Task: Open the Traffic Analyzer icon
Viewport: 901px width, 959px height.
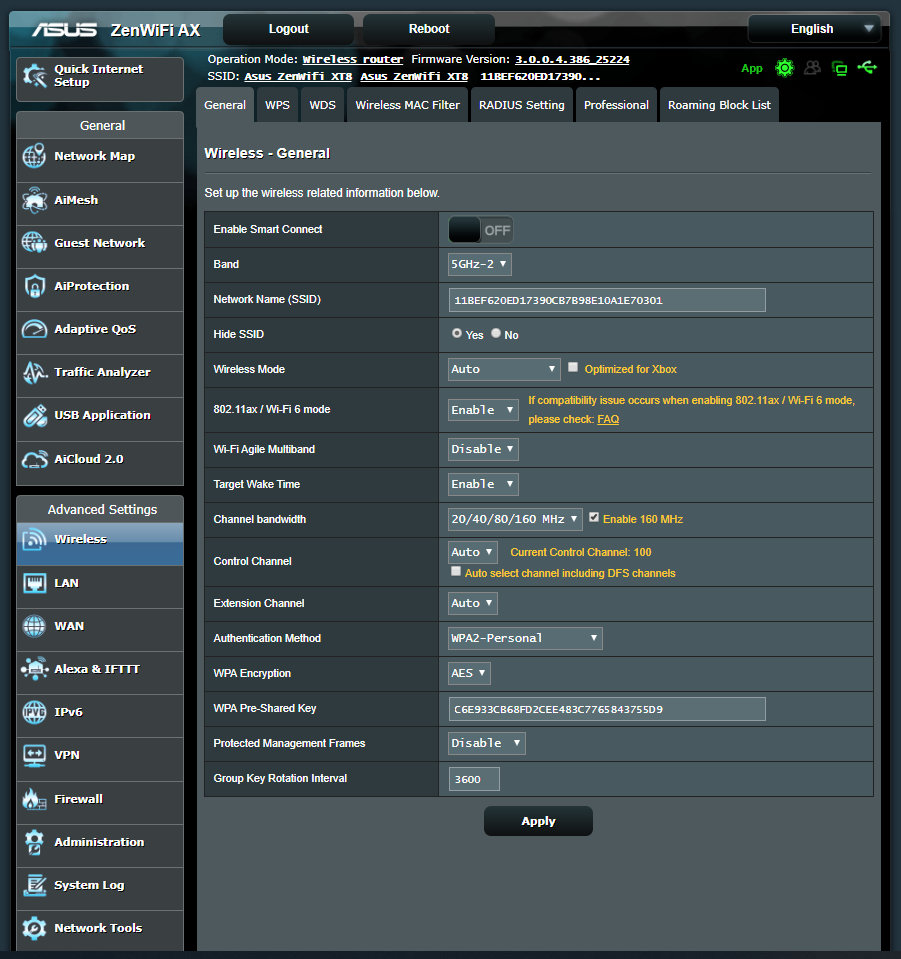Action: point(34,372)
